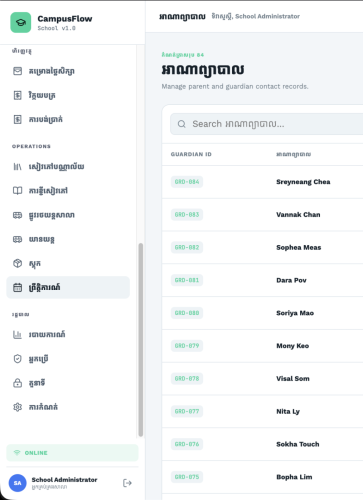Sort by GUARDIAN ID column header
Screen dimensions: 363x500
coord(191,154)
